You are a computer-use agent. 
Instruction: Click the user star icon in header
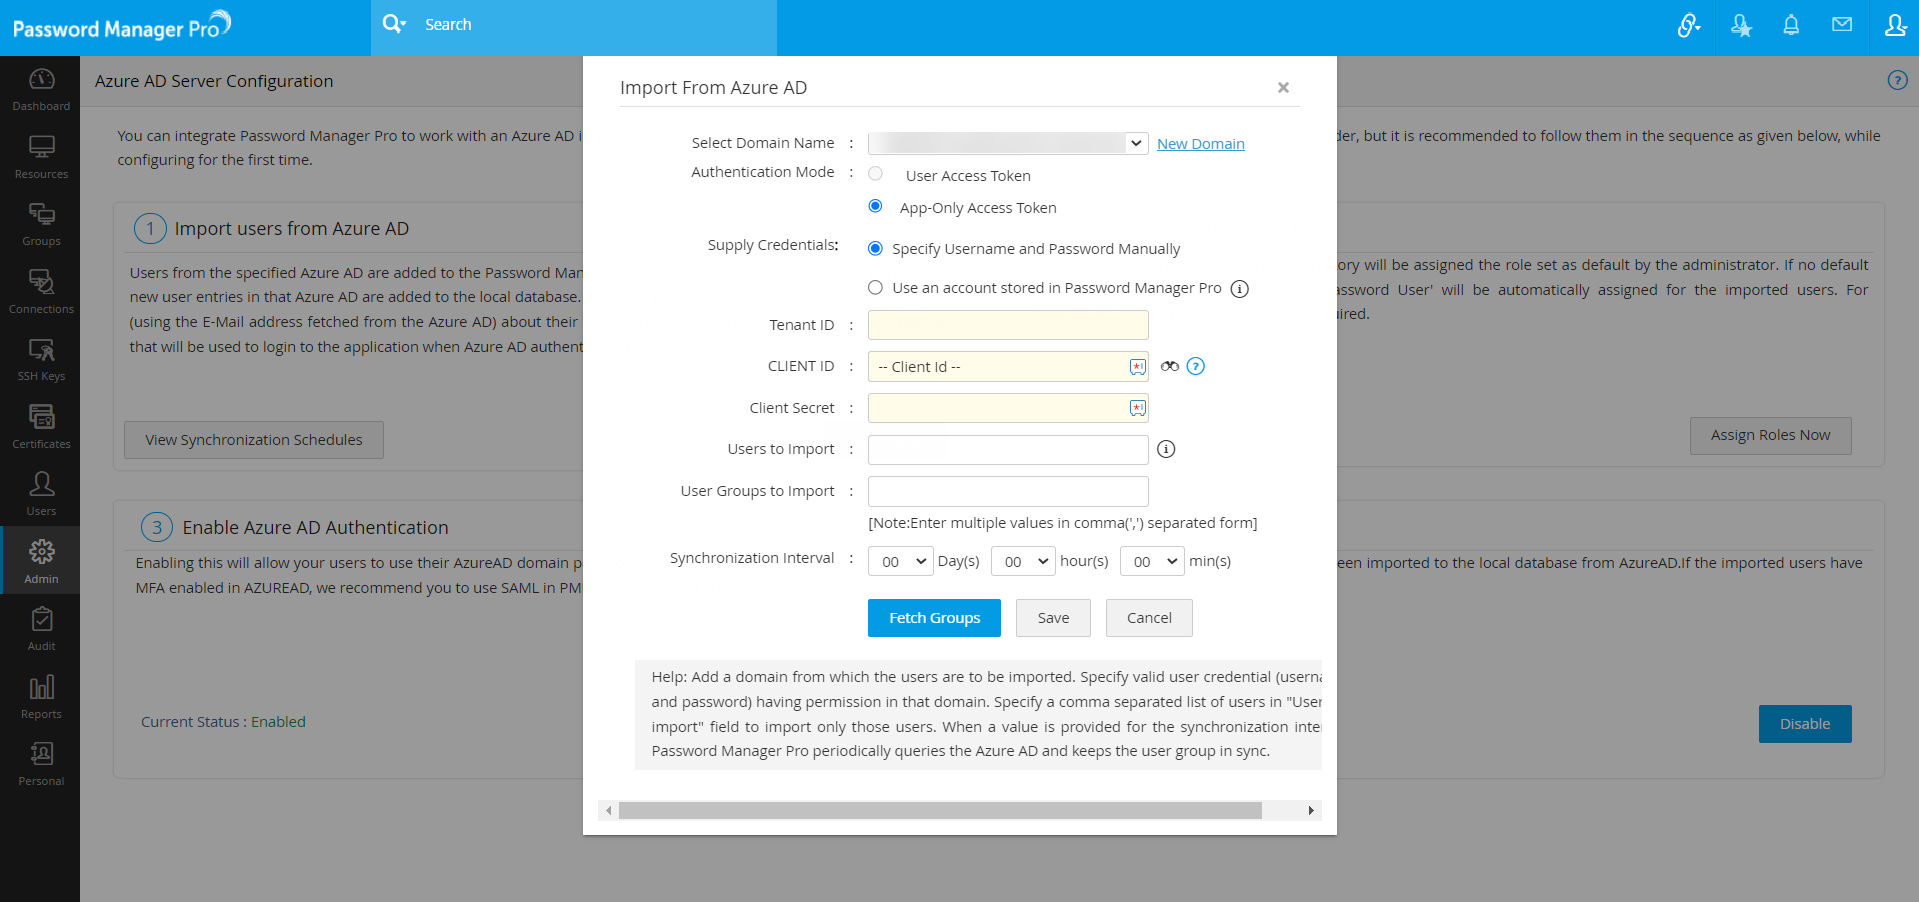point(1741,25)
